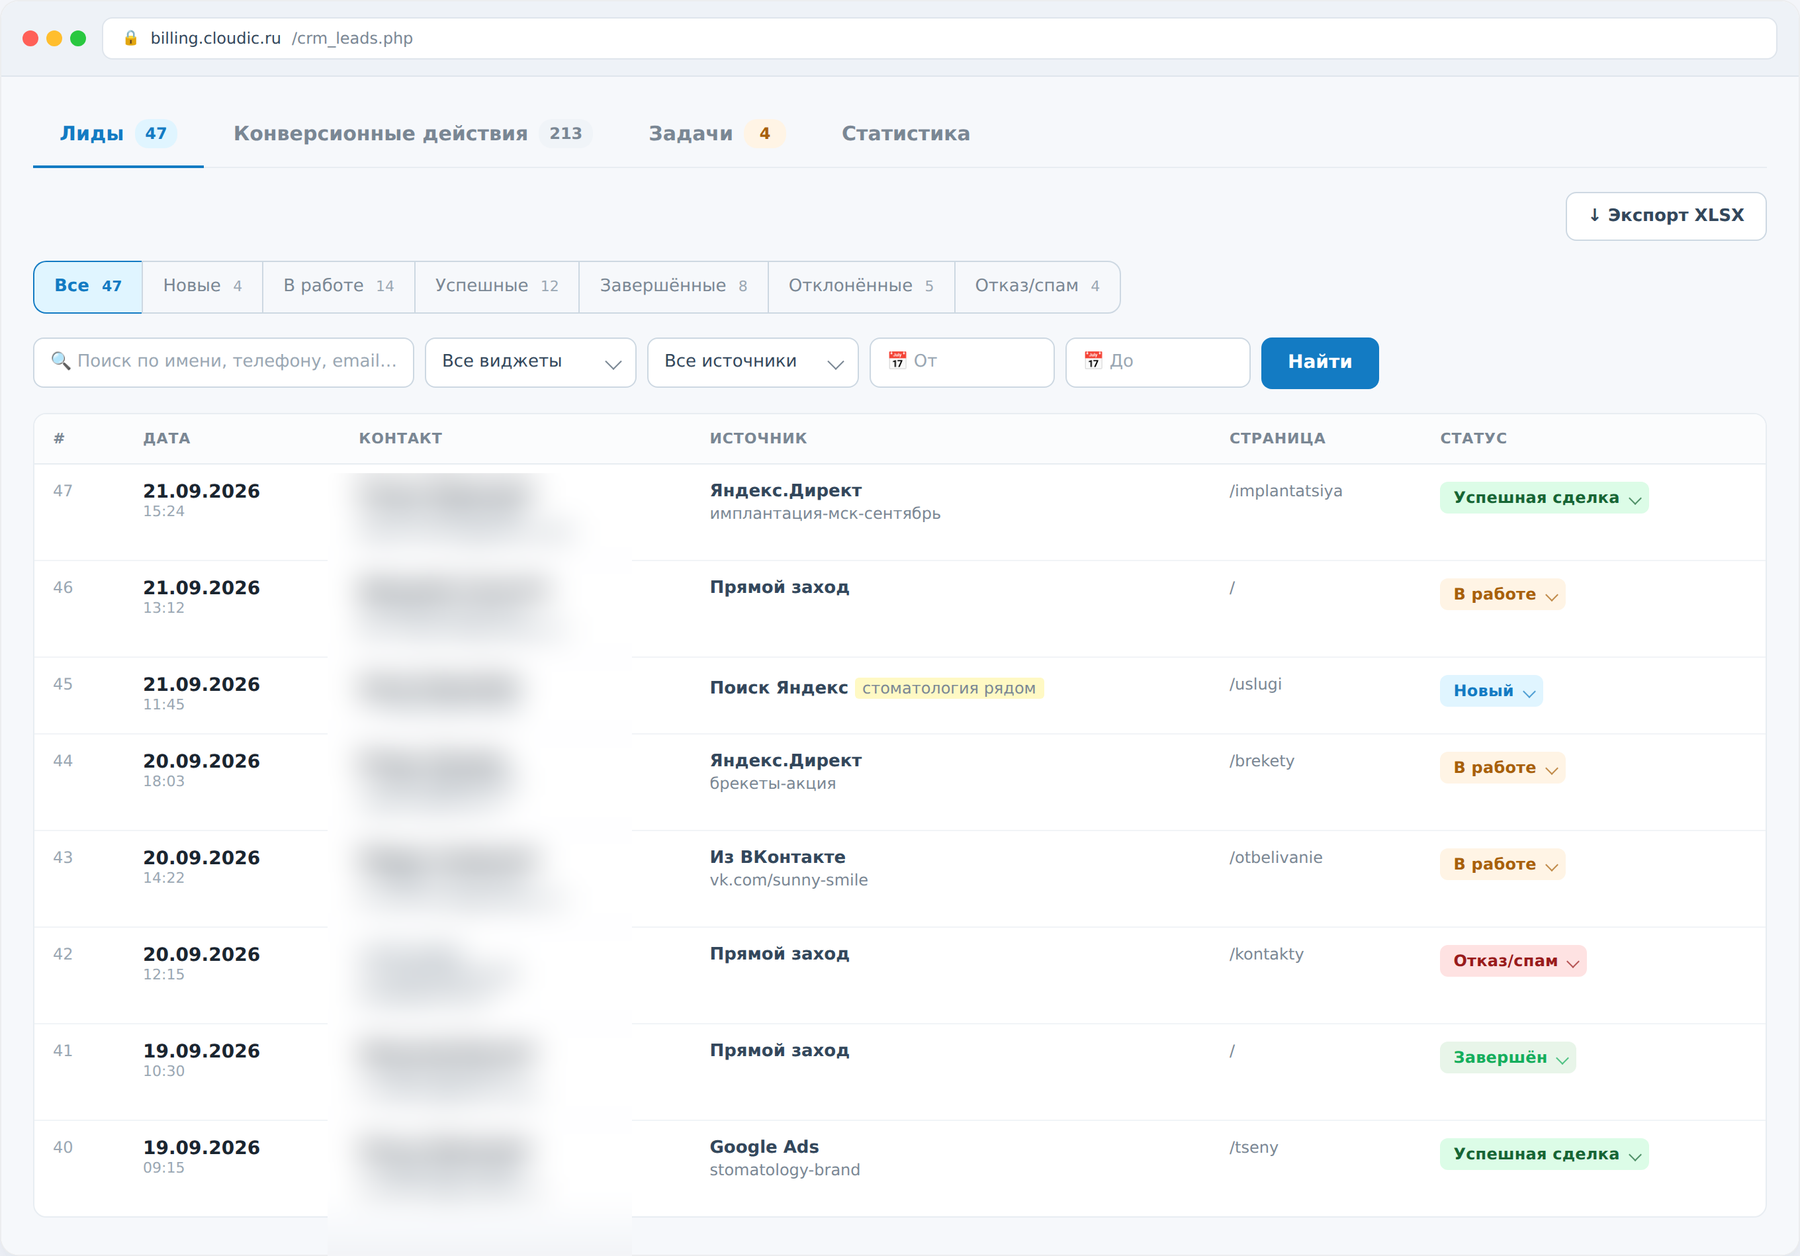The image size is (1800, 1256).
Task: Expand the Новый status of lead 45
Action: click(x=1491, y=691)
